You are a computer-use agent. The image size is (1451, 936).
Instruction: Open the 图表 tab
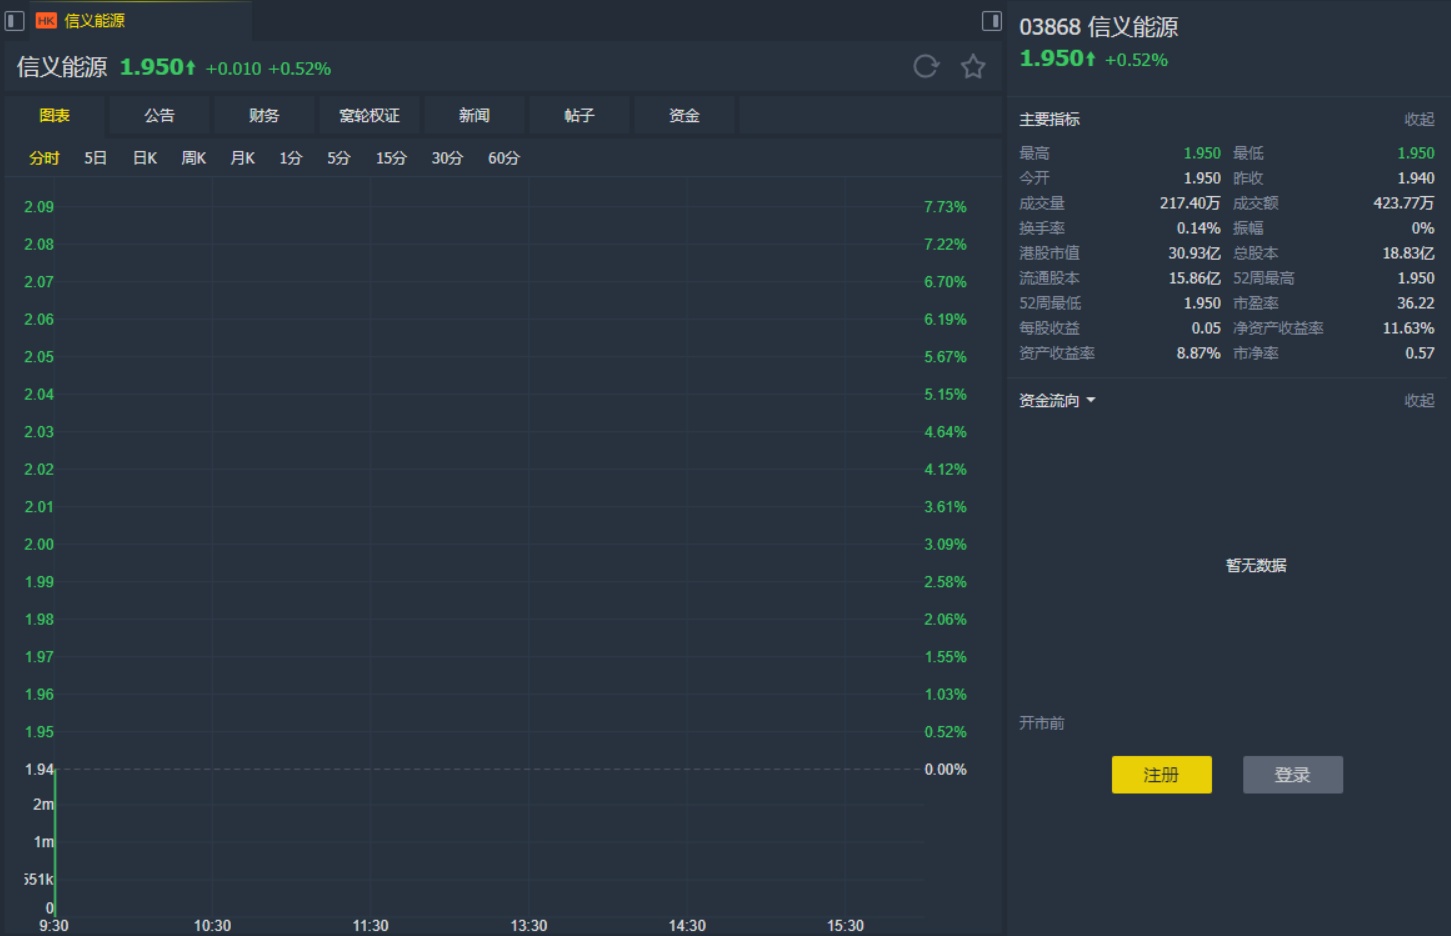pyautogui.click(x=55, y=115)
